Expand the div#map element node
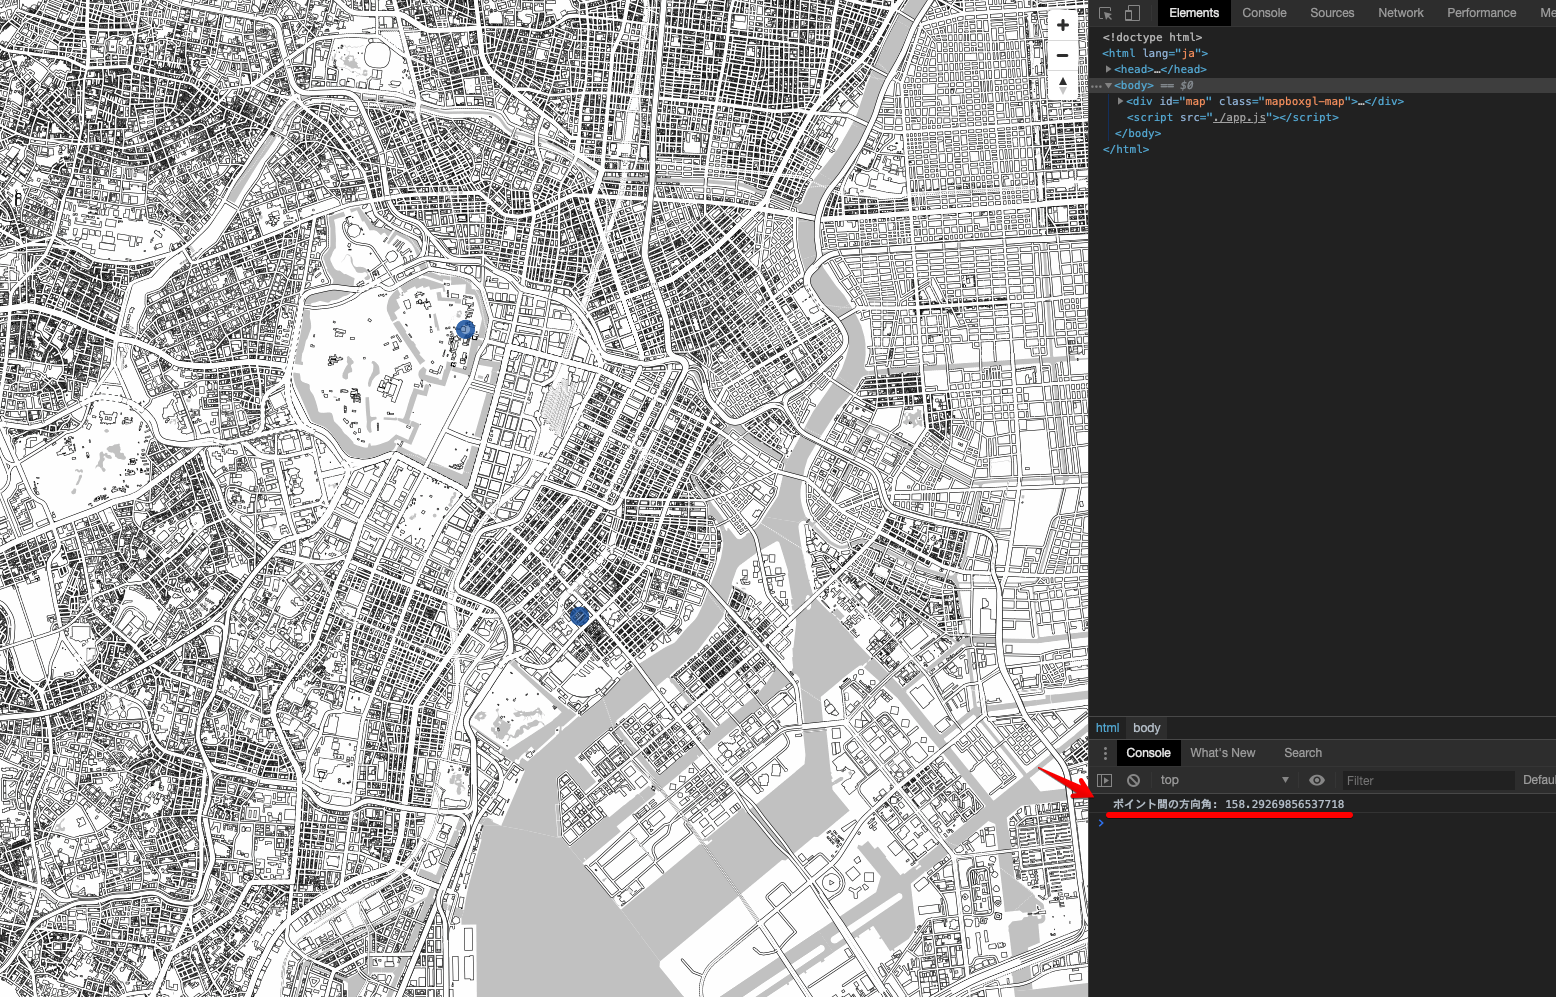This screenshot has width=1556, height=997. pos(1120,101)
